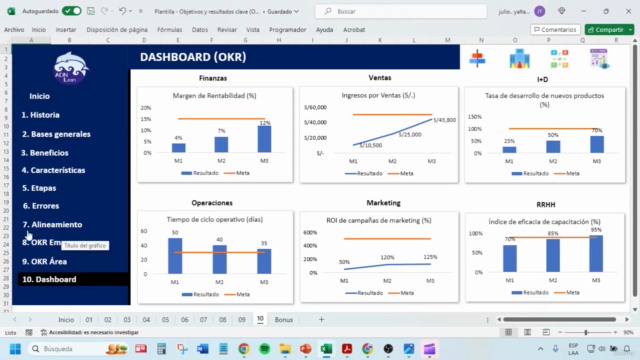Viewport: 640px width, 360px height.
Task: Open PowerPoint from the taskbar
Action: click(306, 349)
